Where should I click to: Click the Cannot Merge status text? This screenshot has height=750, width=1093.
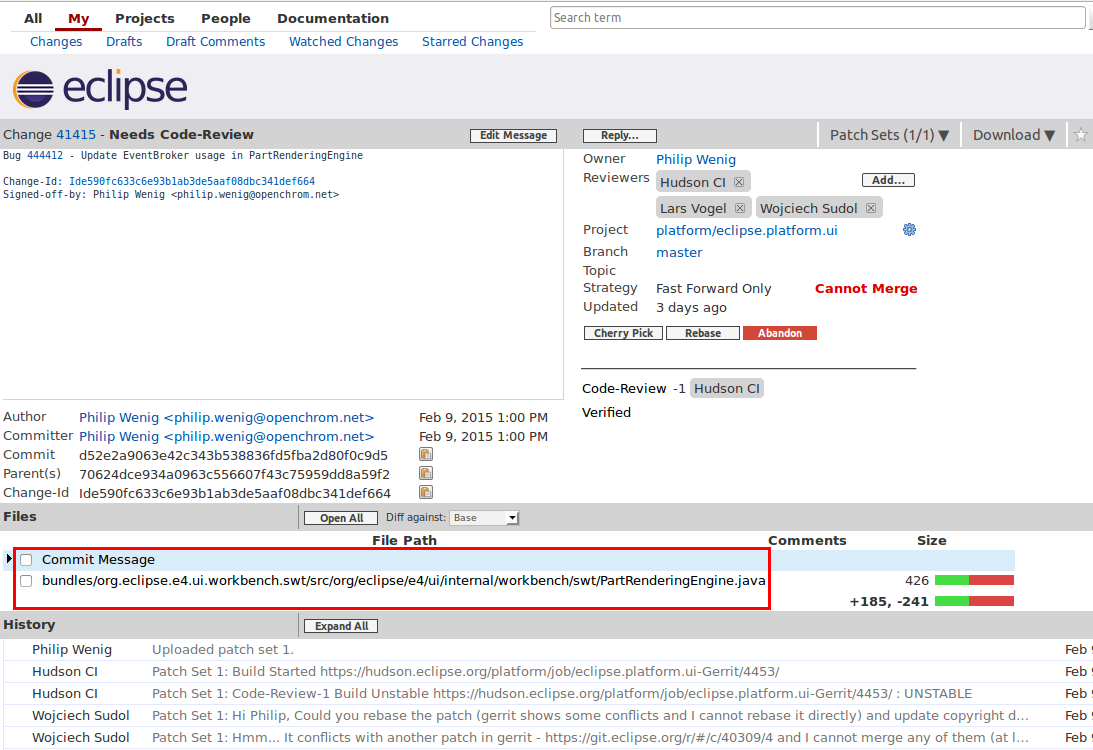click(x=866, y=289)
